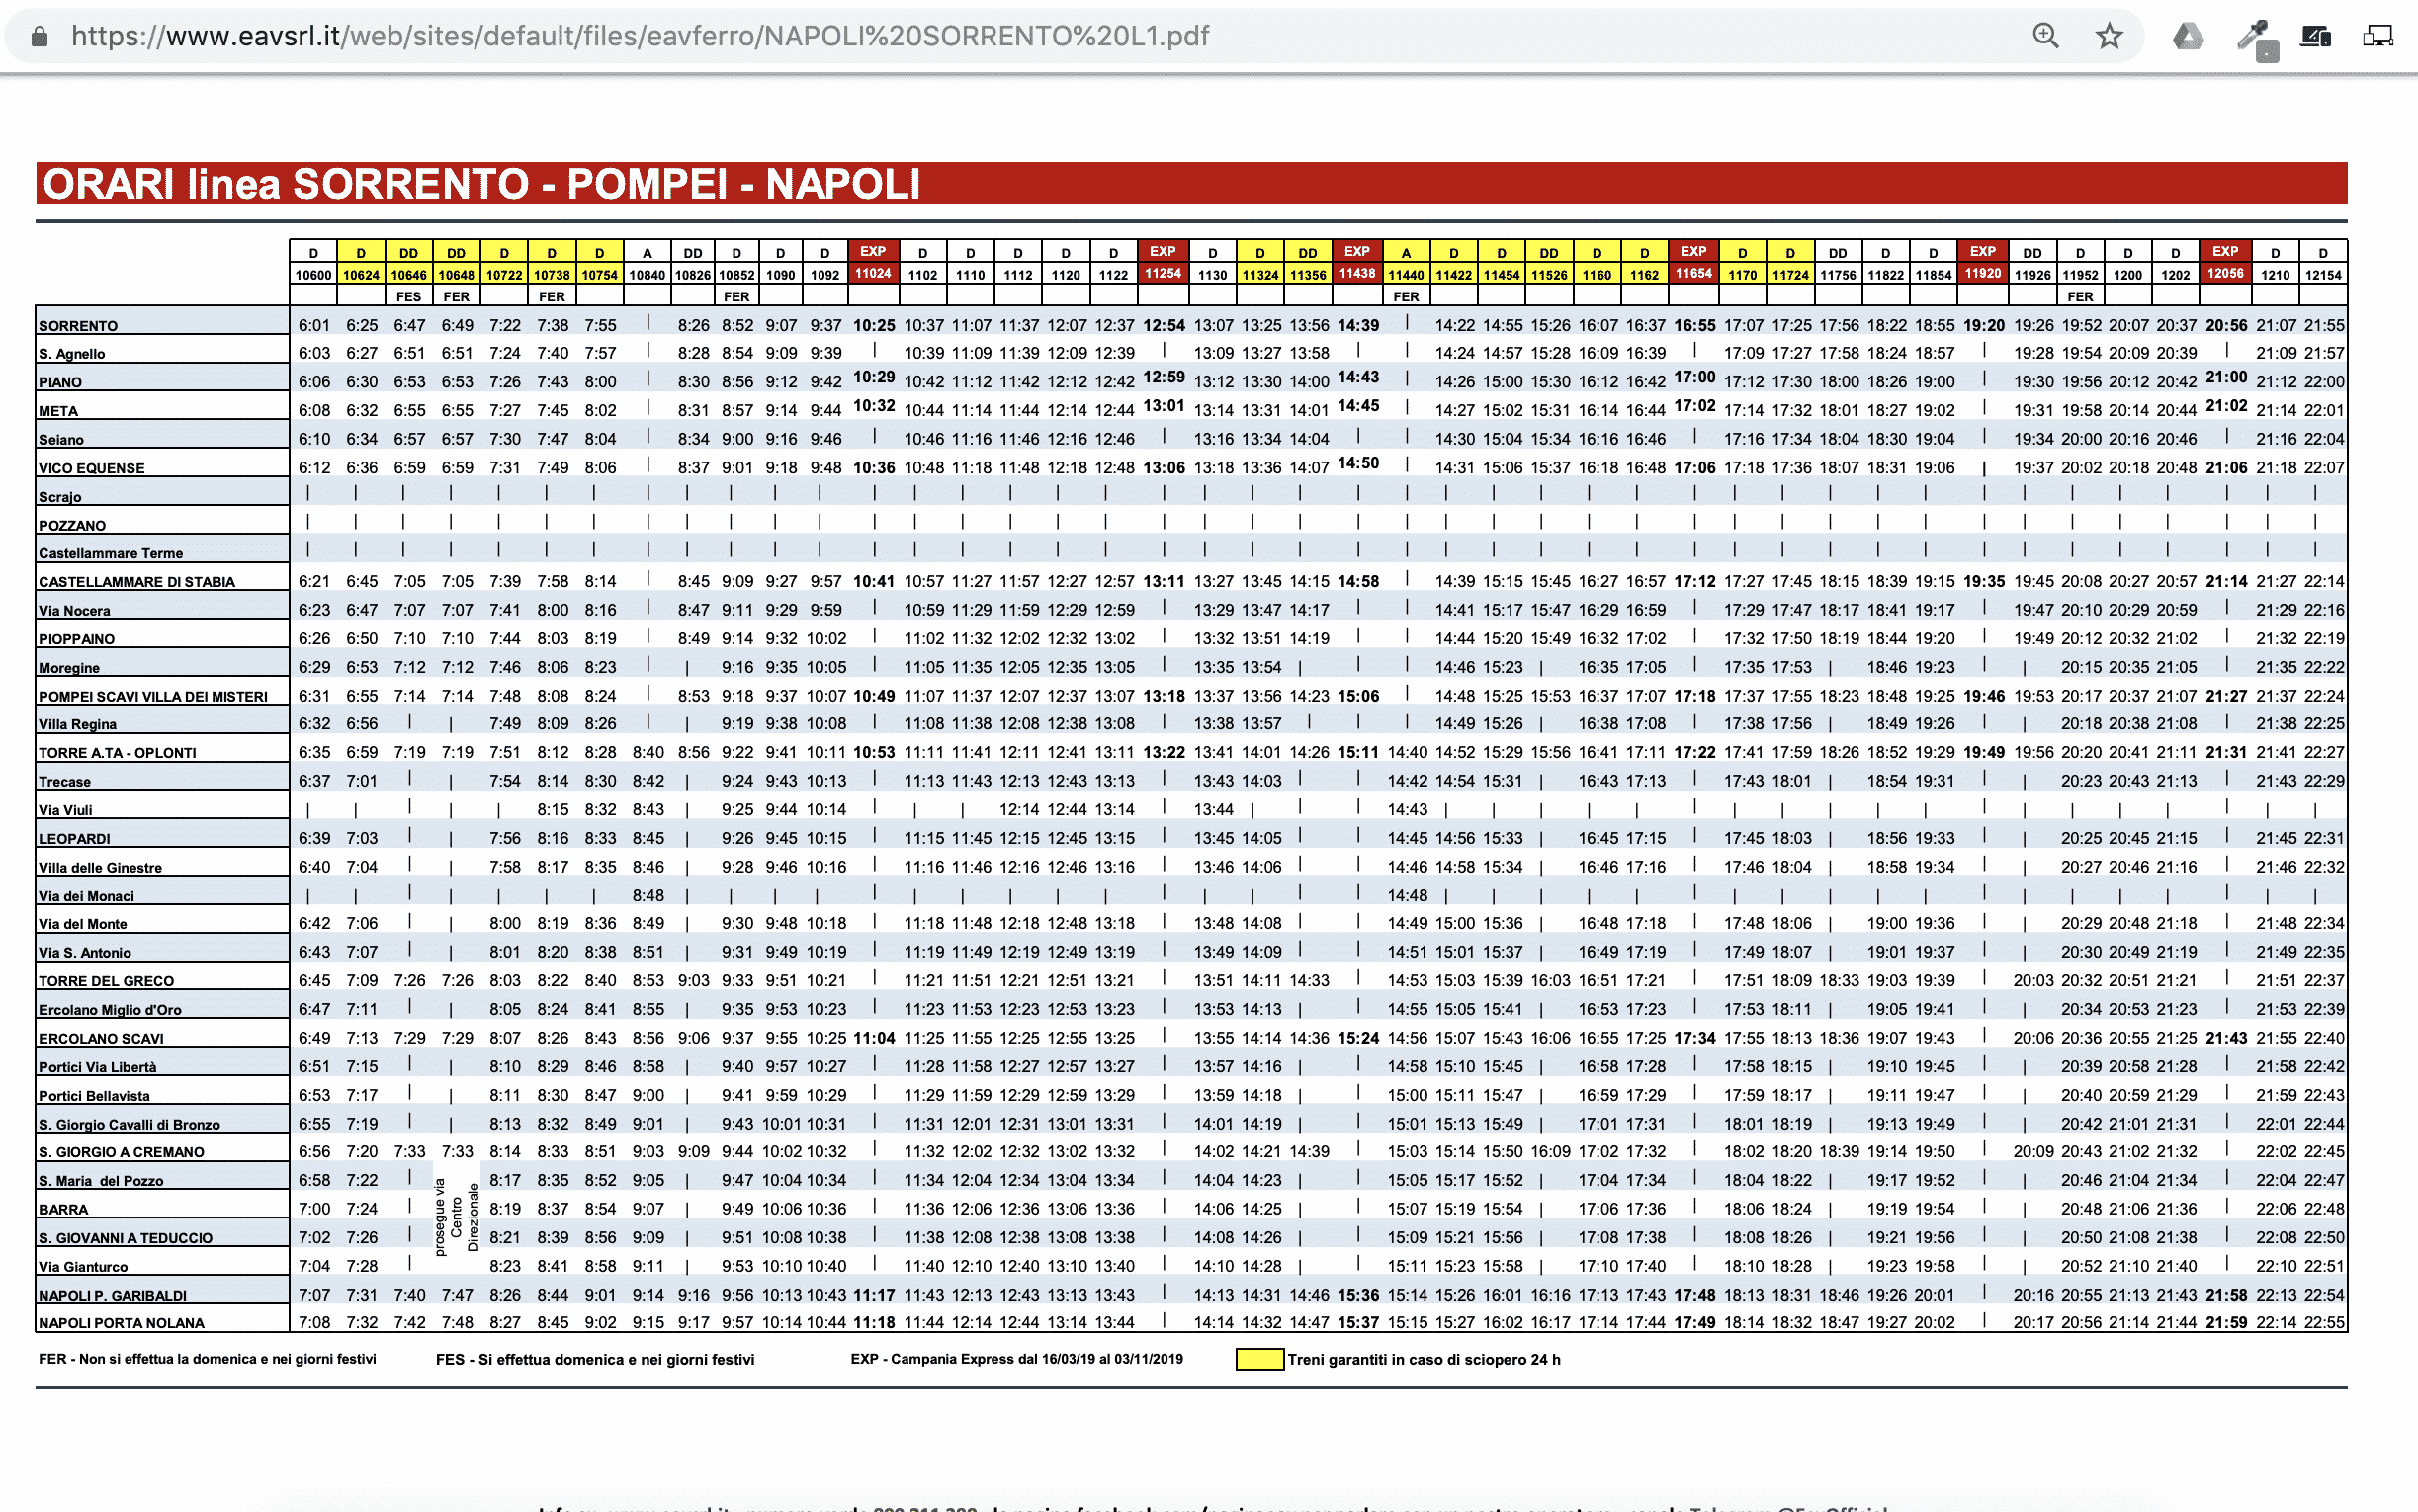The height and width of the screenshot is (1512, 2418).
Task: Click the BARRA station label
Action: tap(63, 1210)
